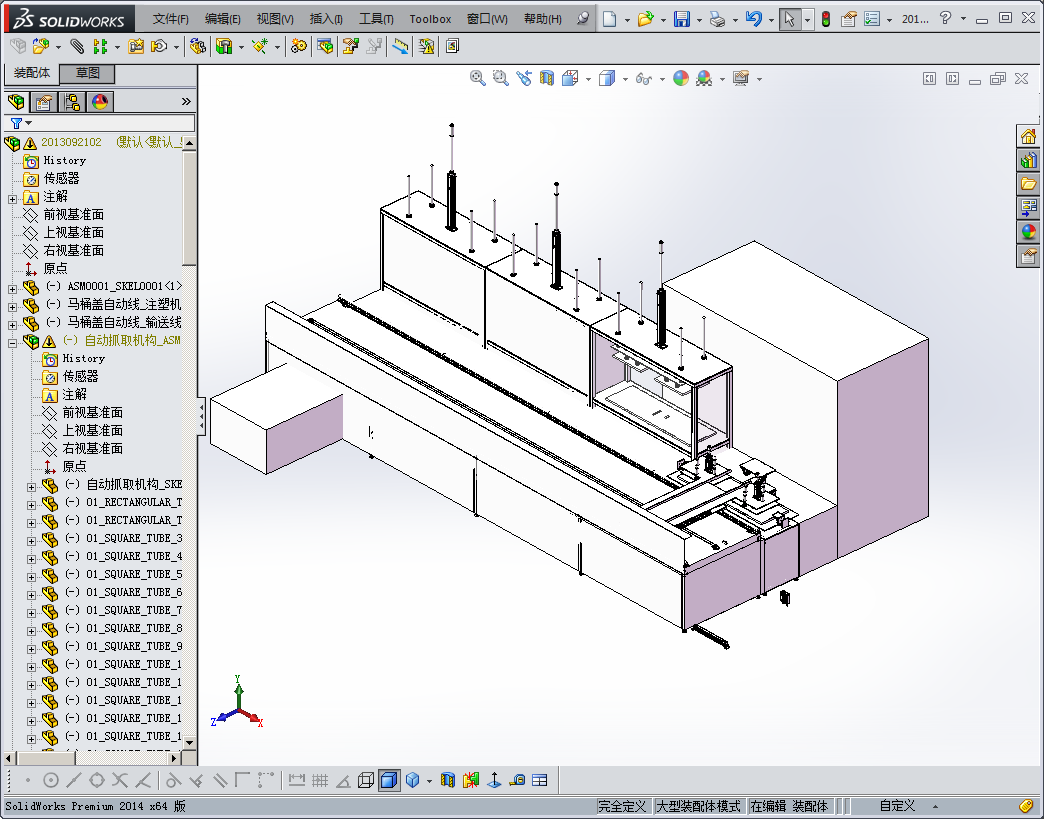Select 前视基准面 in the feature tree
The width and height of the screenshot is (1044, 819).
[x=72, y=215]
